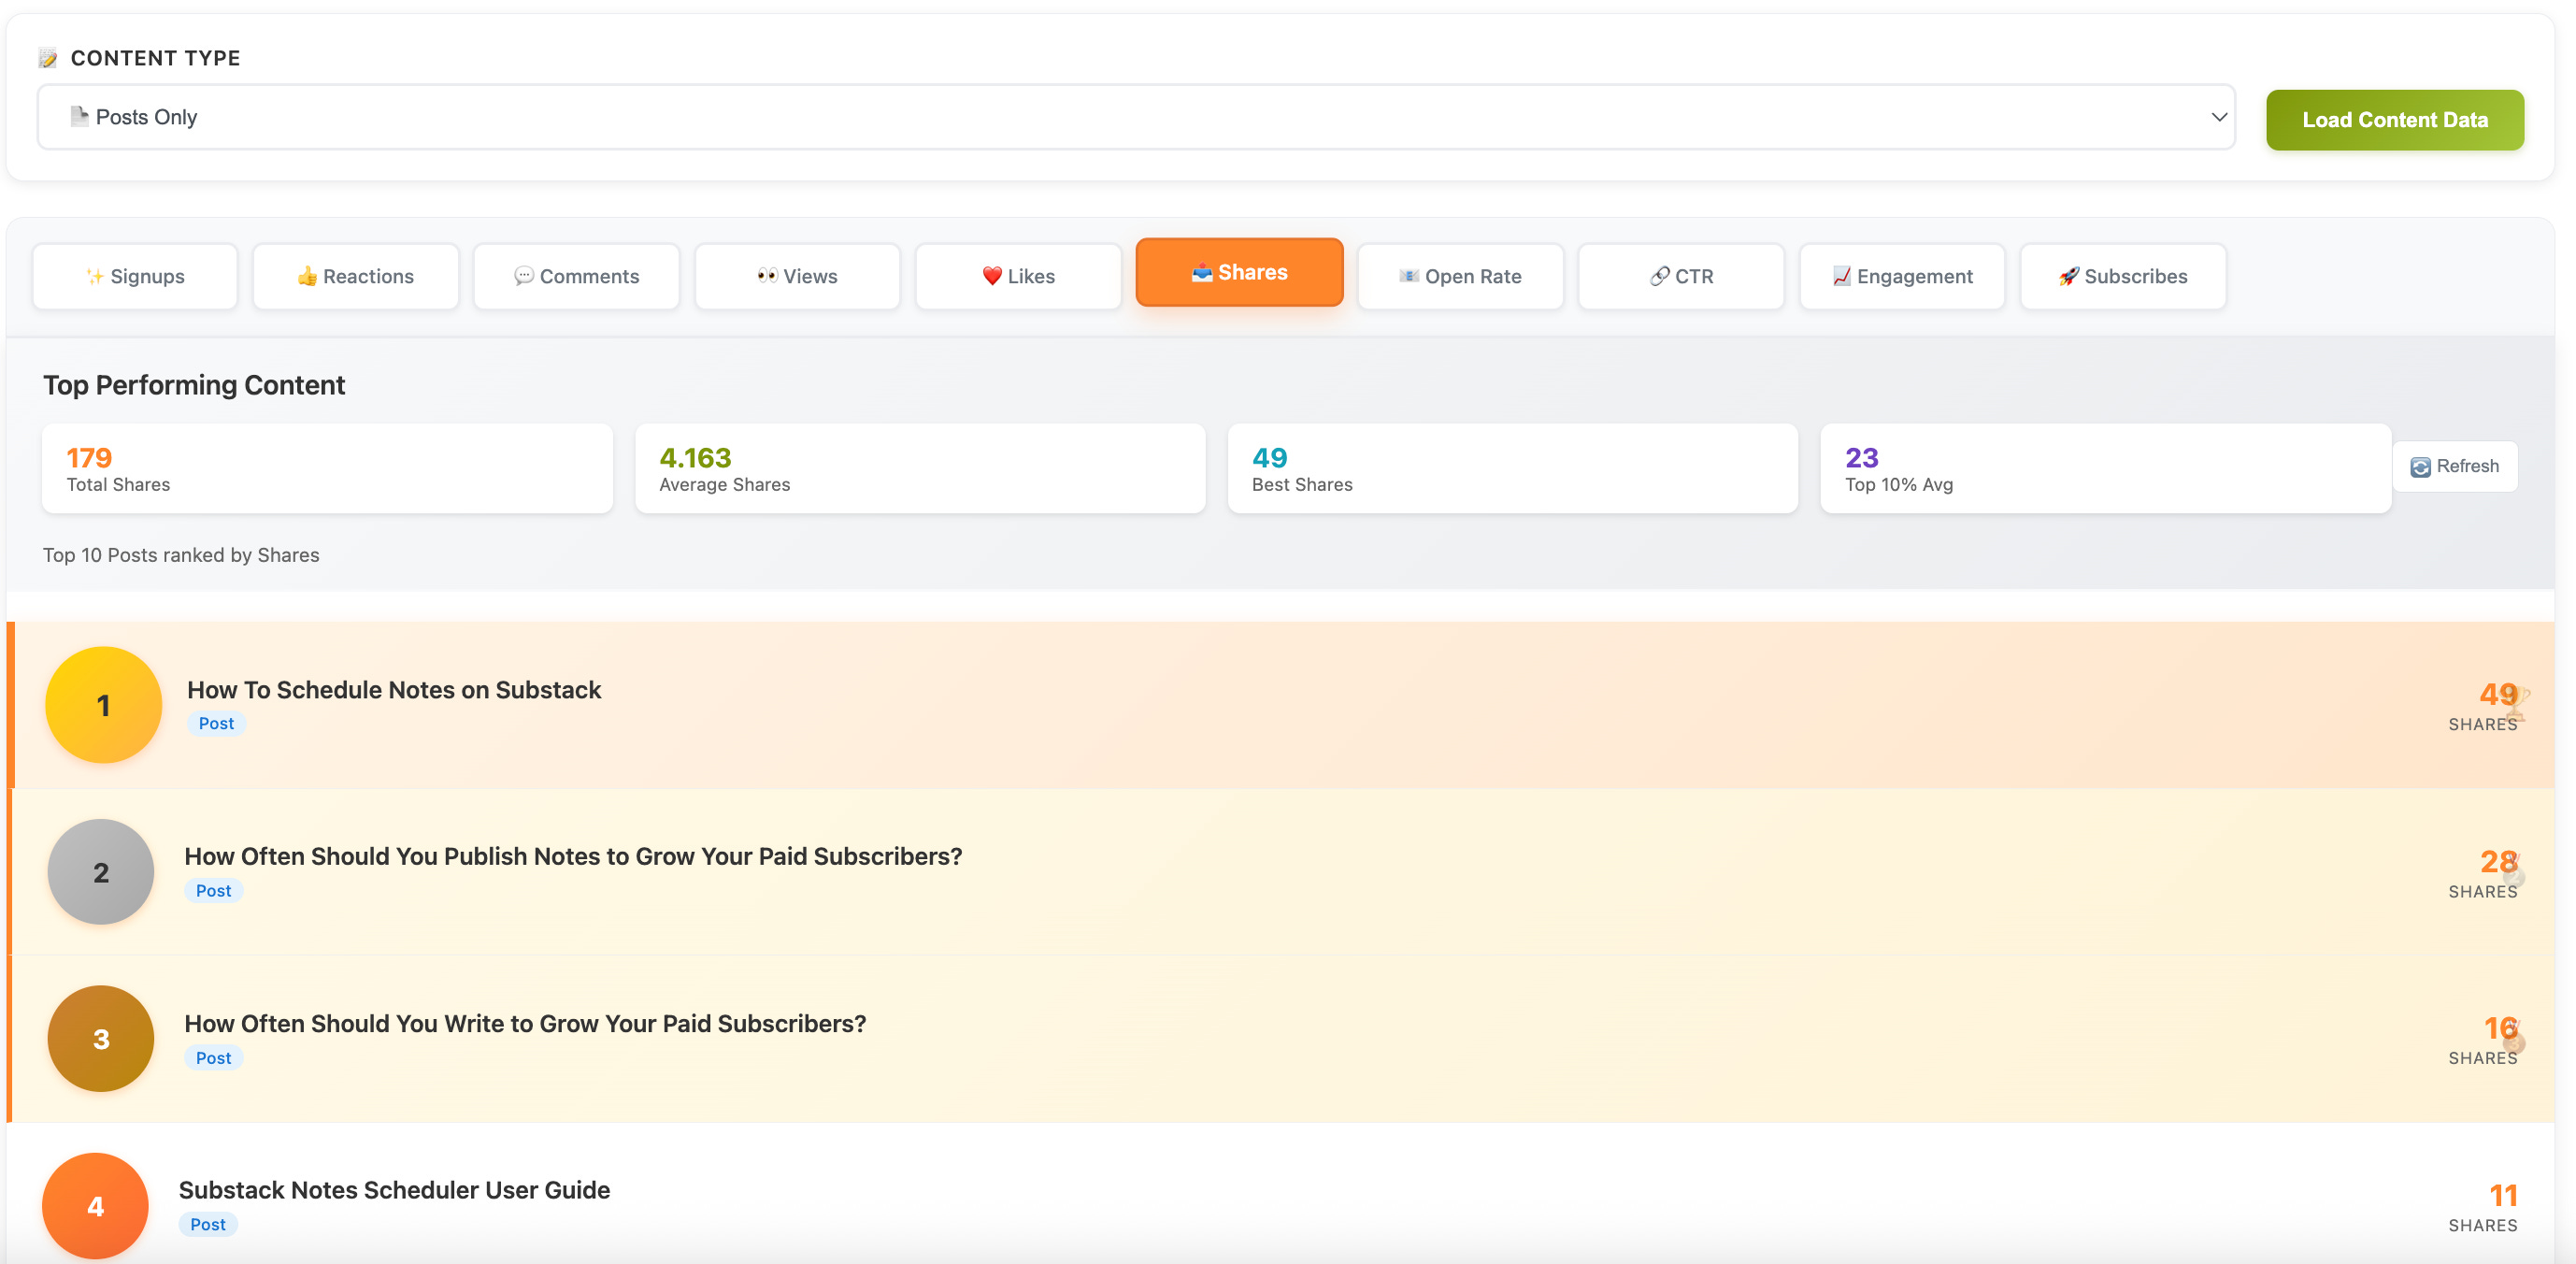Viewport: 2576px width, 1264px height.
Task: Switch to the Signups tab
Action: click(x=135, y=276)
